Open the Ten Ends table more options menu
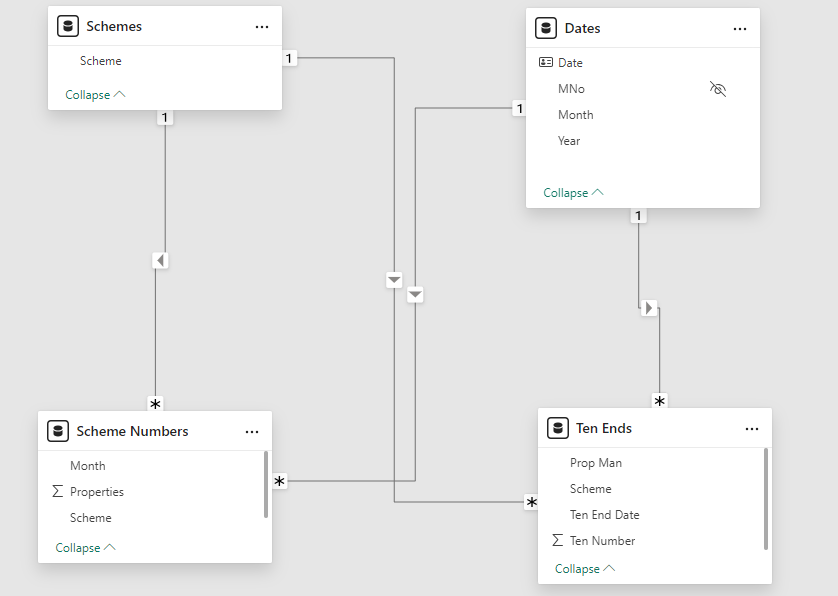 (751, 429)
